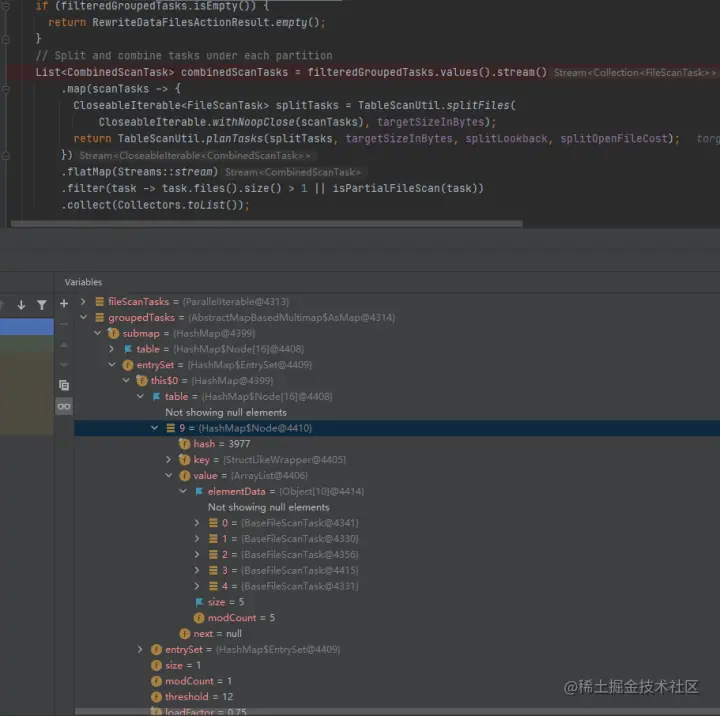The width and height of the screenshot is (720, 716).
Task: Select the threshold = 12 row
Action: [x=397, y=697]
